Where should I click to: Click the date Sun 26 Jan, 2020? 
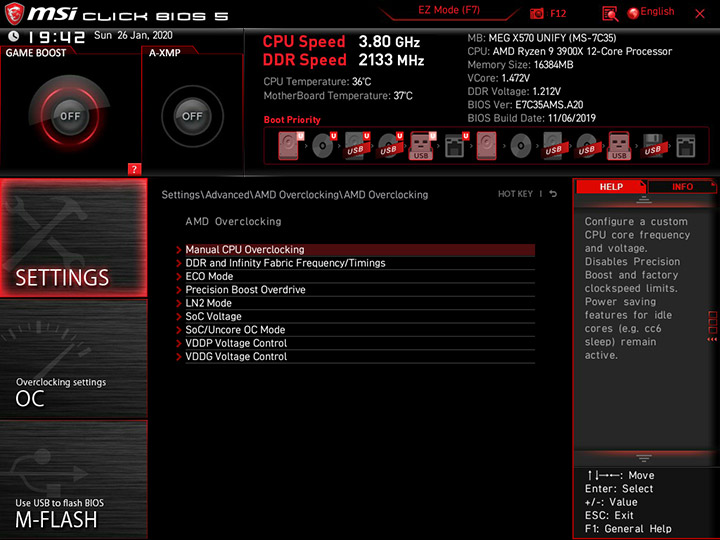[x=133, y=35]
